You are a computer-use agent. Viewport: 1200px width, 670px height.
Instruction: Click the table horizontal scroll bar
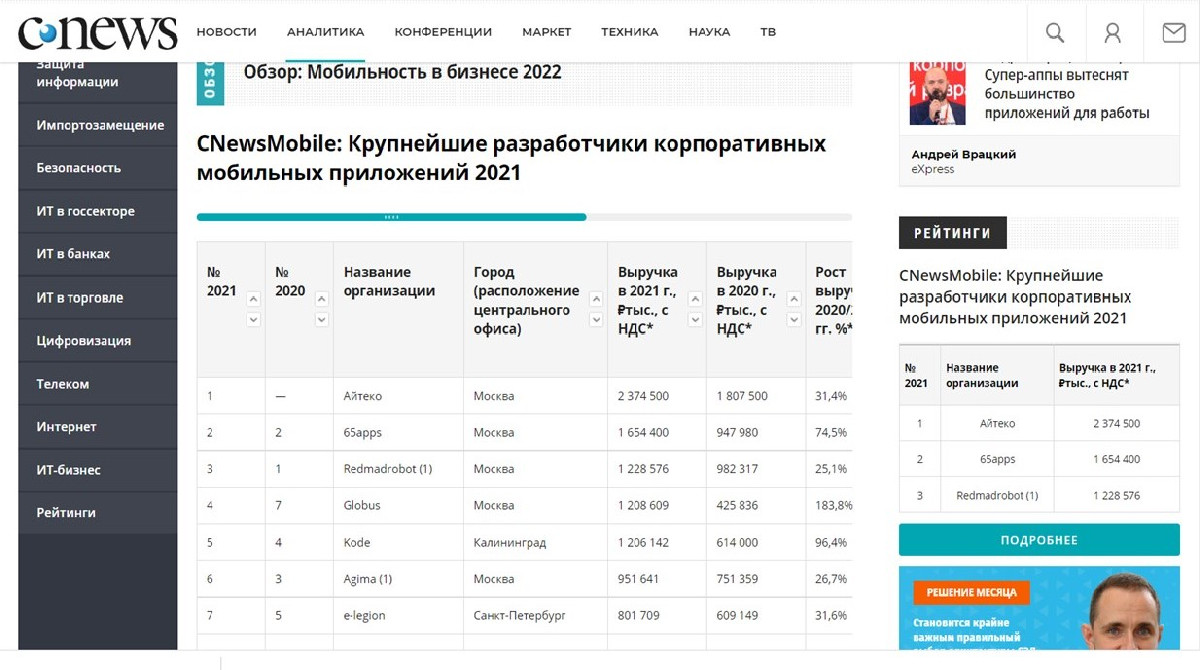pos(391,217)
